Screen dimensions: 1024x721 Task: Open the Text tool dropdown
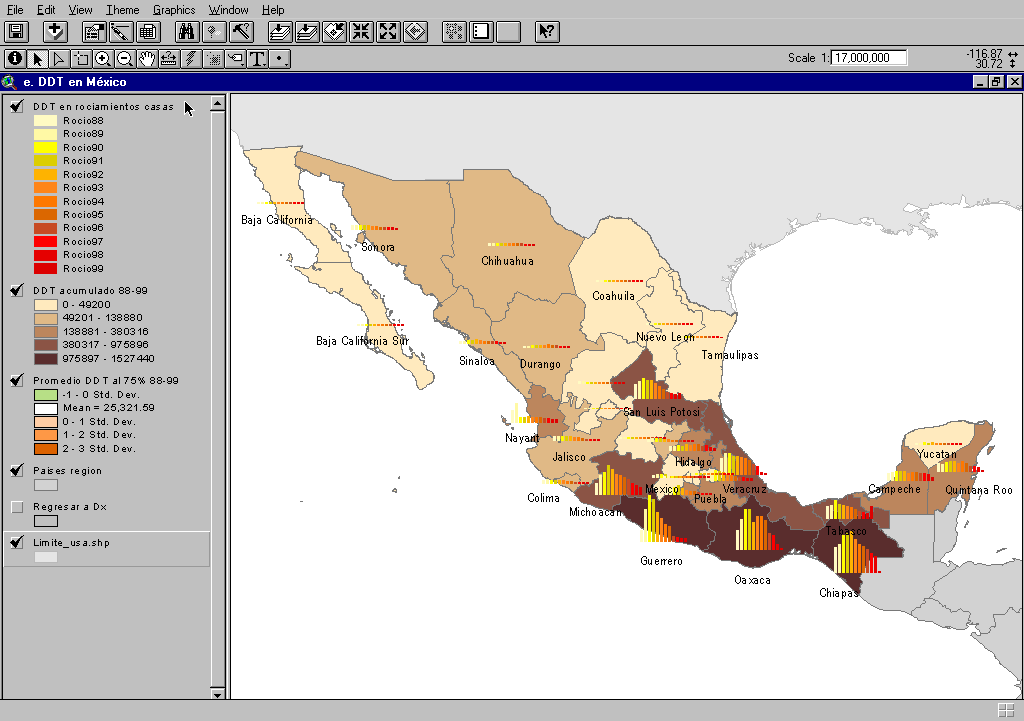pyautogui.click(x=258, y=59)
